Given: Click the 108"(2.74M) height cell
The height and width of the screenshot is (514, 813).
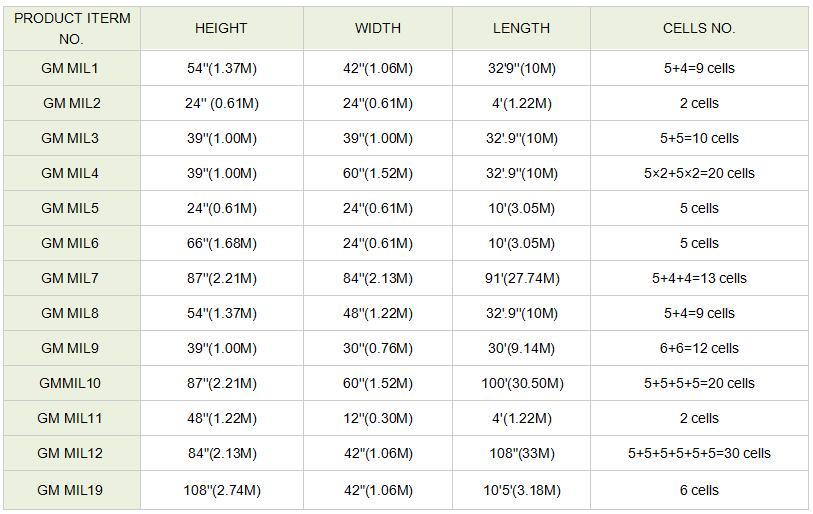Looking at the screenshot, I should (221, 490).
